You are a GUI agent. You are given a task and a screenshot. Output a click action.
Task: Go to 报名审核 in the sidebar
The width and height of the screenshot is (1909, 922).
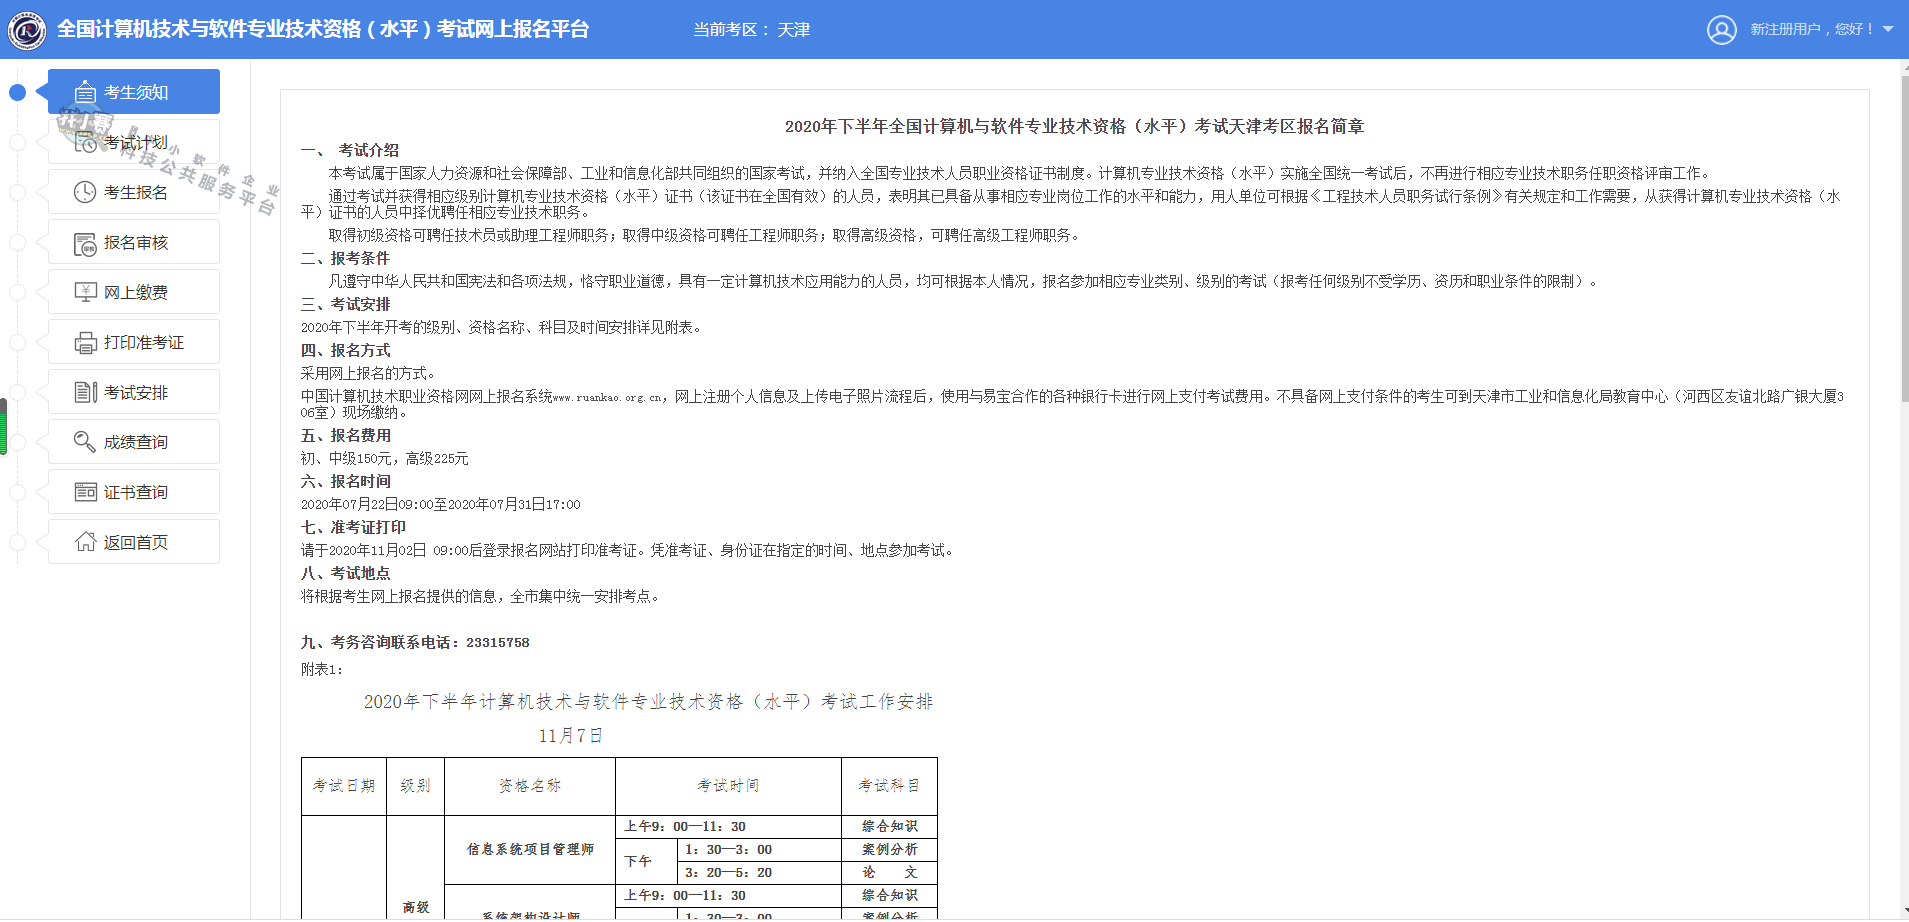[134, 242]
